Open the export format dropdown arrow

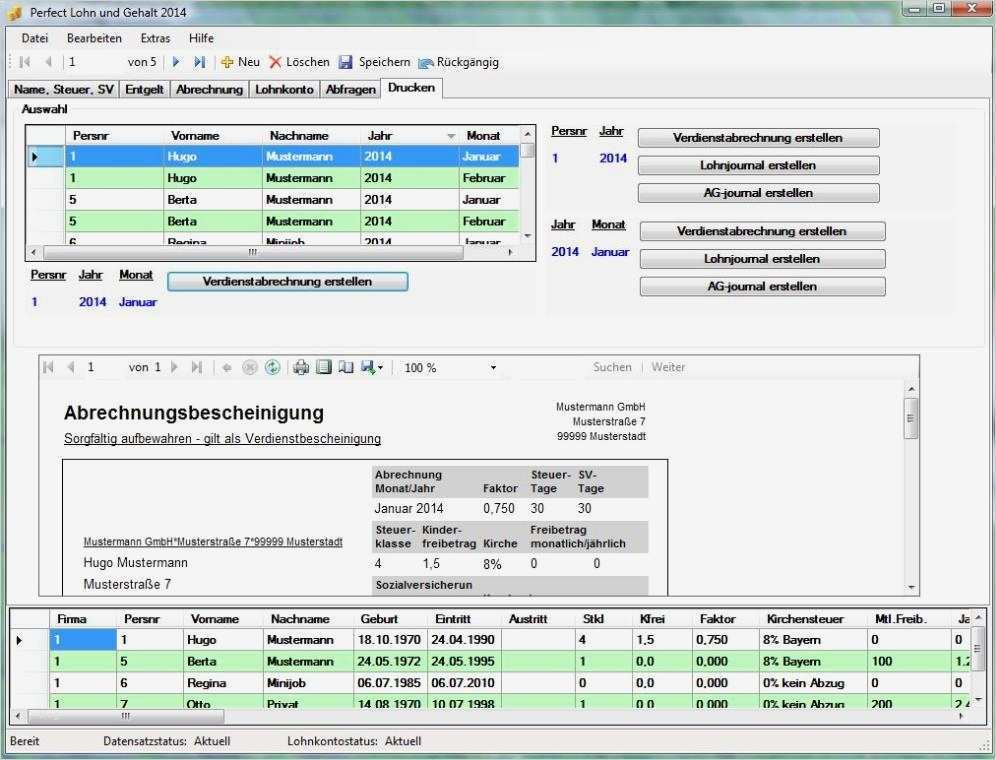[x=383, y=366]
